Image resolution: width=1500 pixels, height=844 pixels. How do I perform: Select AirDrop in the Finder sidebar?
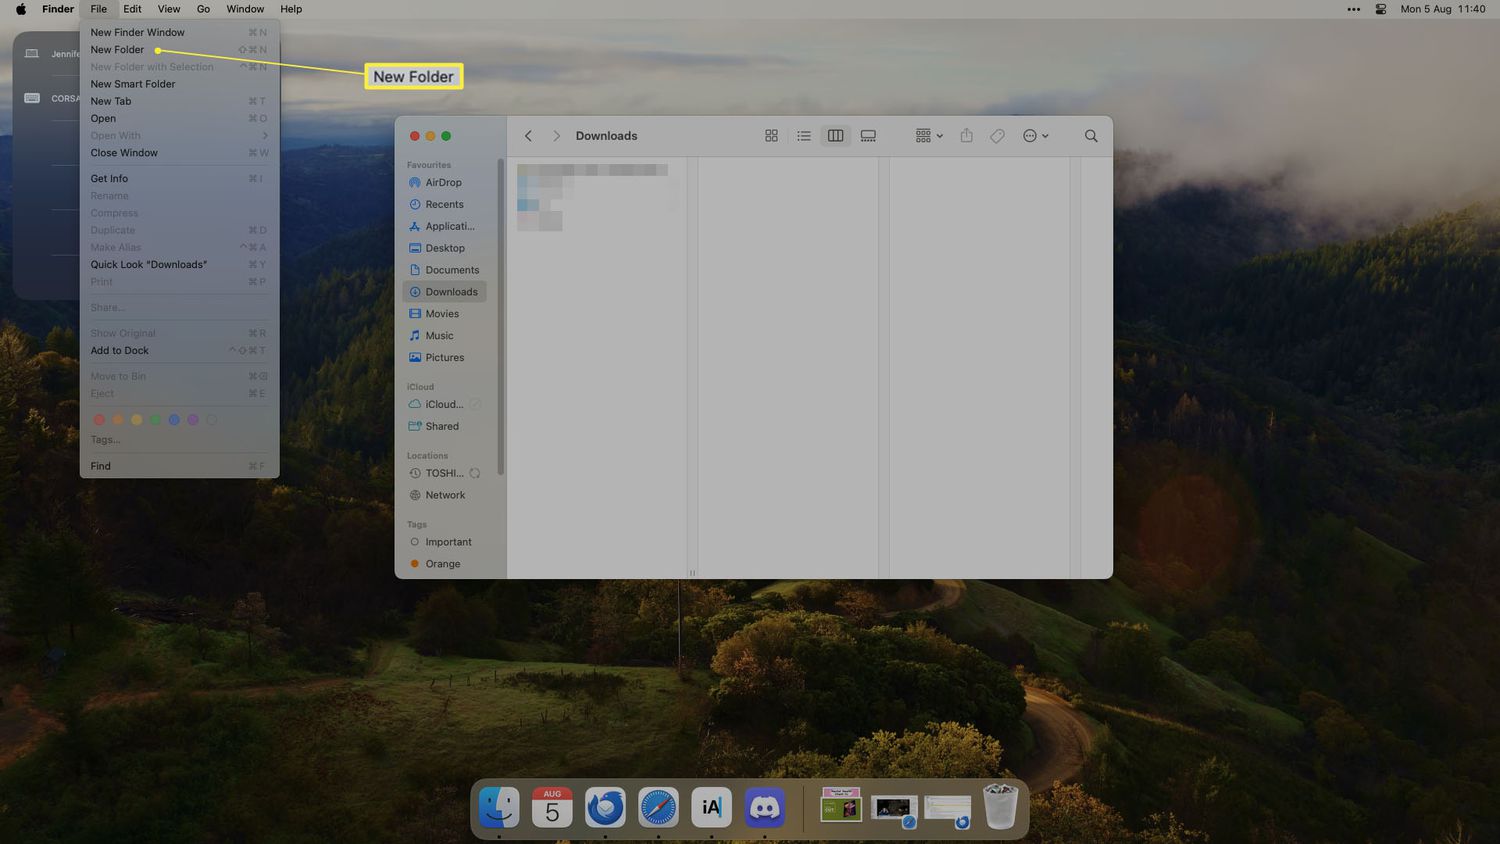point(443,183)
